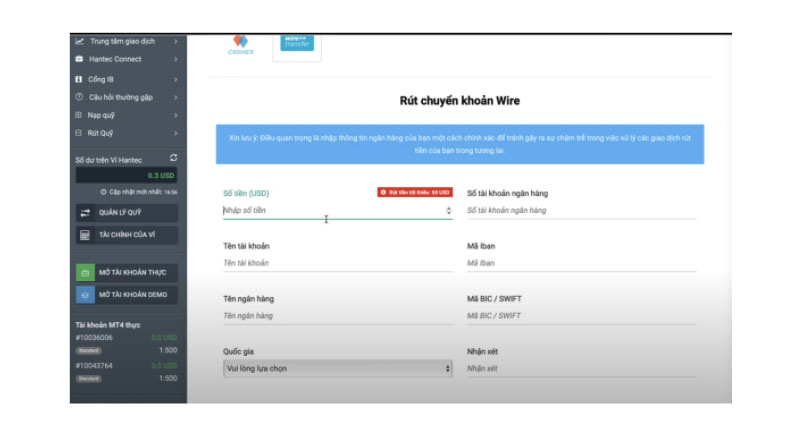This screenshot has width=800, height=429.
Task: Open the Quốc gia country dropdown
Action: click(x=337, y=368)
